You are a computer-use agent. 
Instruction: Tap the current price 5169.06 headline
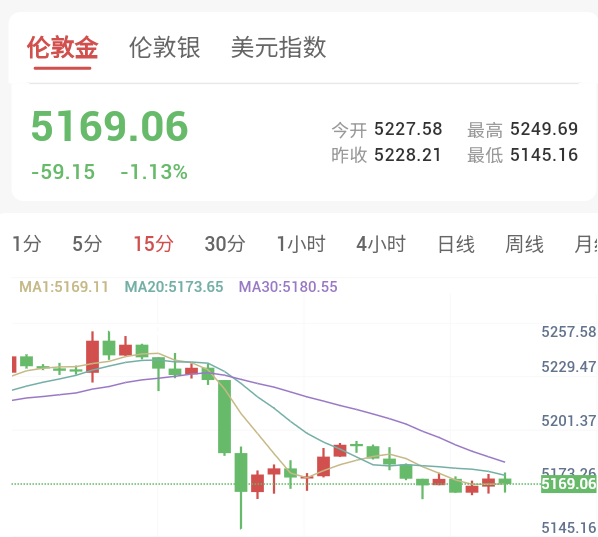coord(109,126)
